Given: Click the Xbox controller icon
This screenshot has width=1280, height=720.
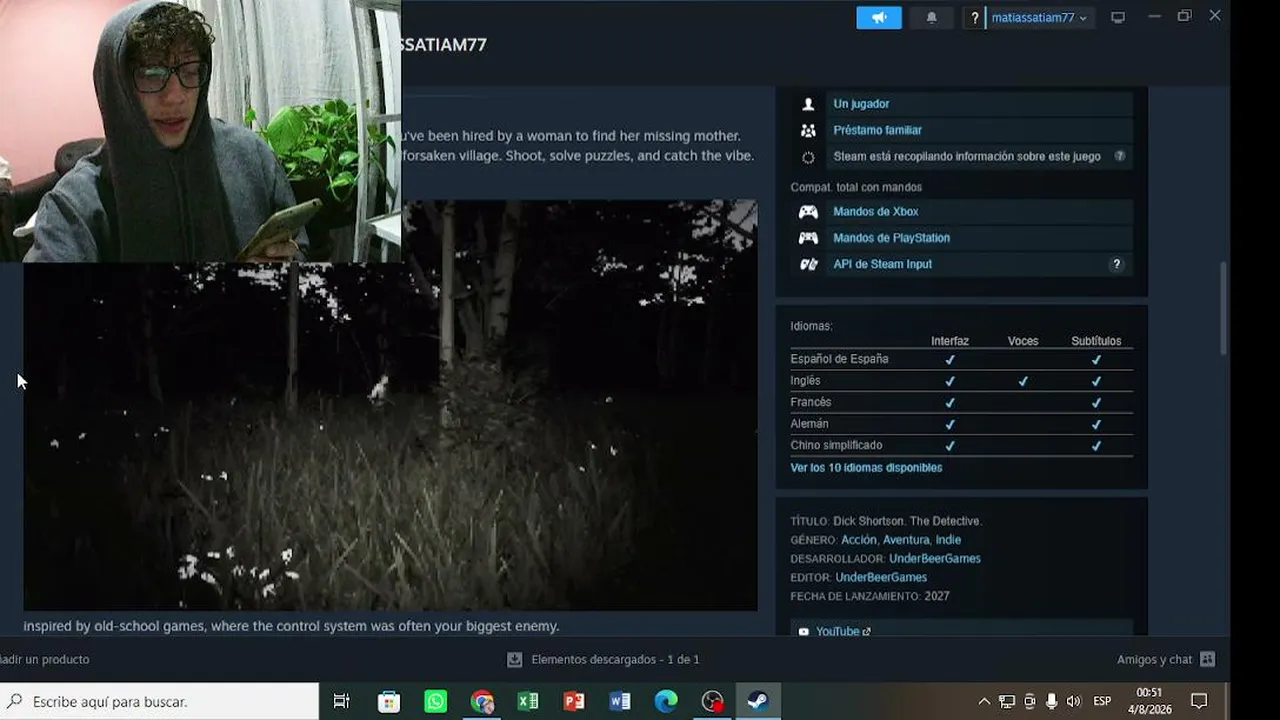Looking at the screenshot, I should coord(808,212).
